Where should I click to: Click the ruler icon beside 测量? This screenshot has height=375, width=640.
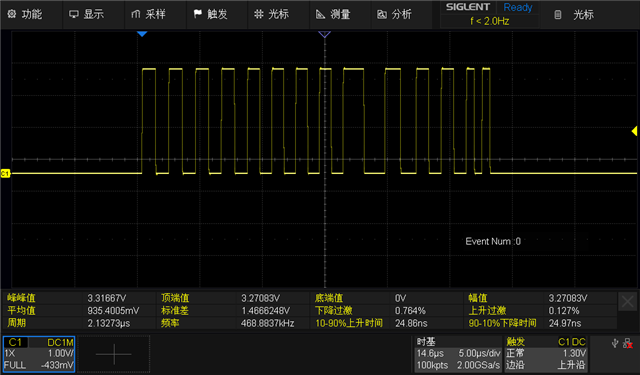click(x=320, y=14)
